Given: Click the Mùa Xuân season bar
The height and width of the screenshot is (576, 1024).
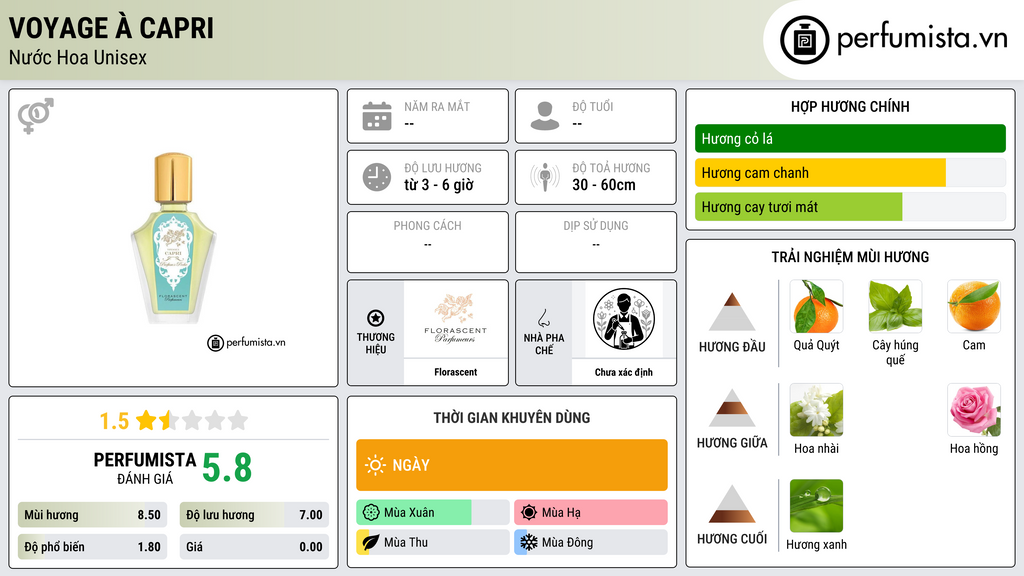Looking at the screenshot, I should (433, 513).
